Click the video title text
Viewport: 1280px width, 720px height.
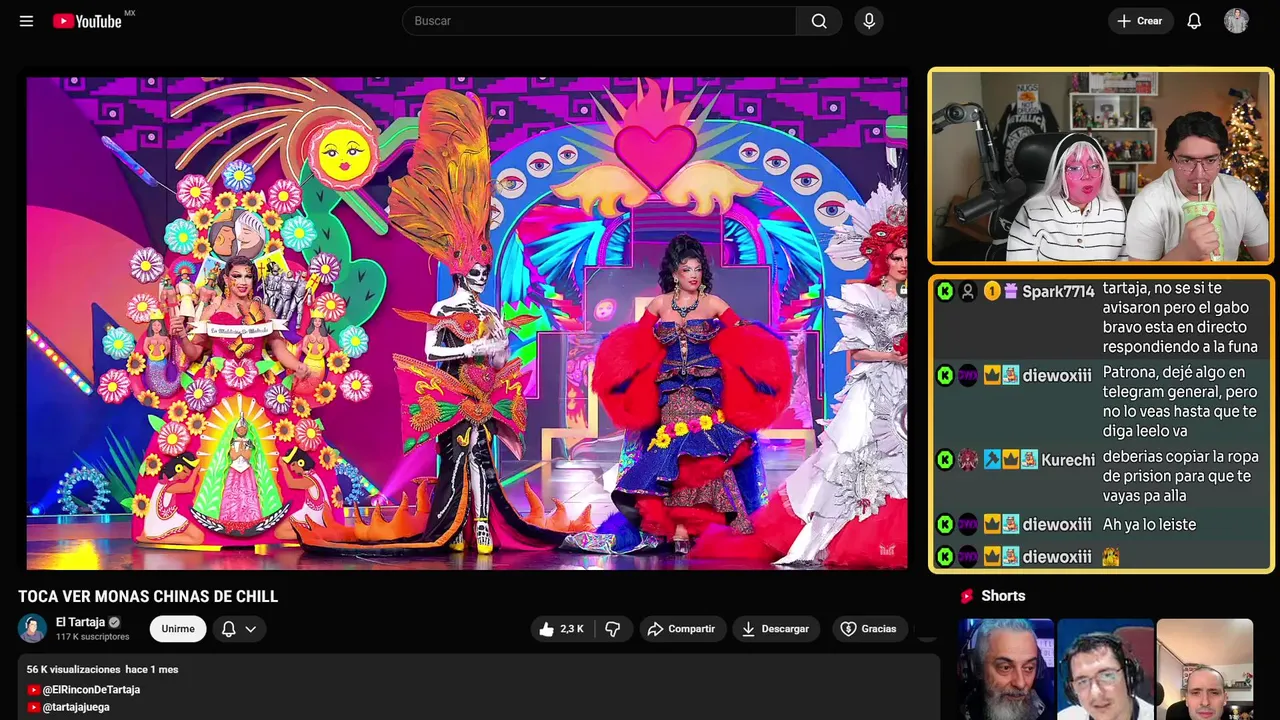pyautogui.click(x=148, y=597)
